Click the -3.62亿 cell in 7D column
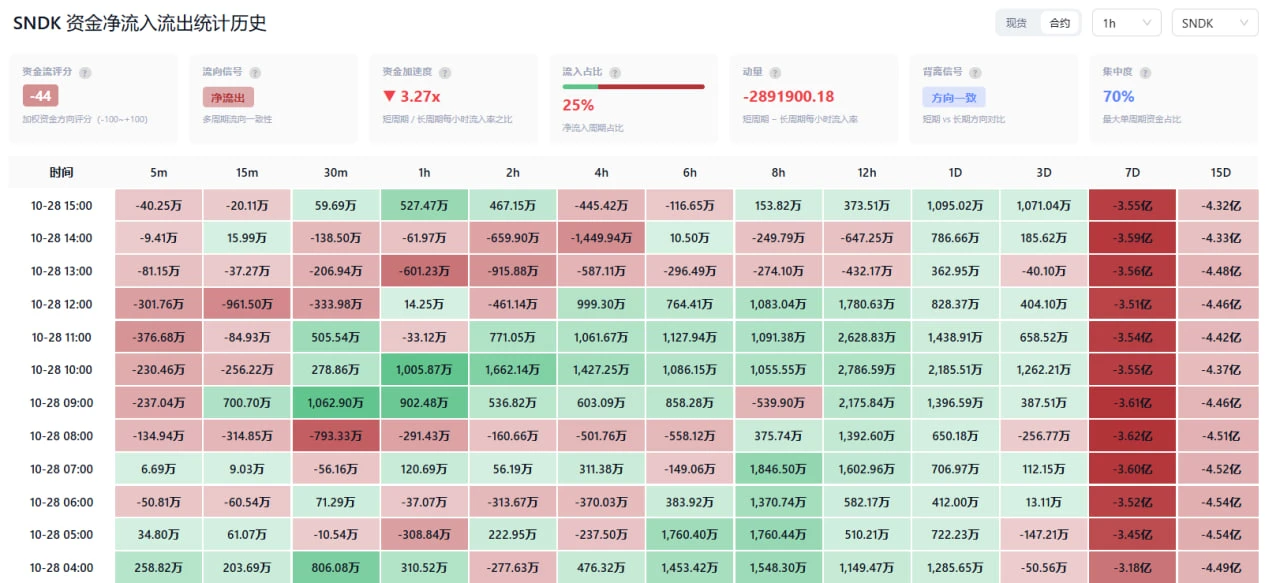 click(1132, 436)
